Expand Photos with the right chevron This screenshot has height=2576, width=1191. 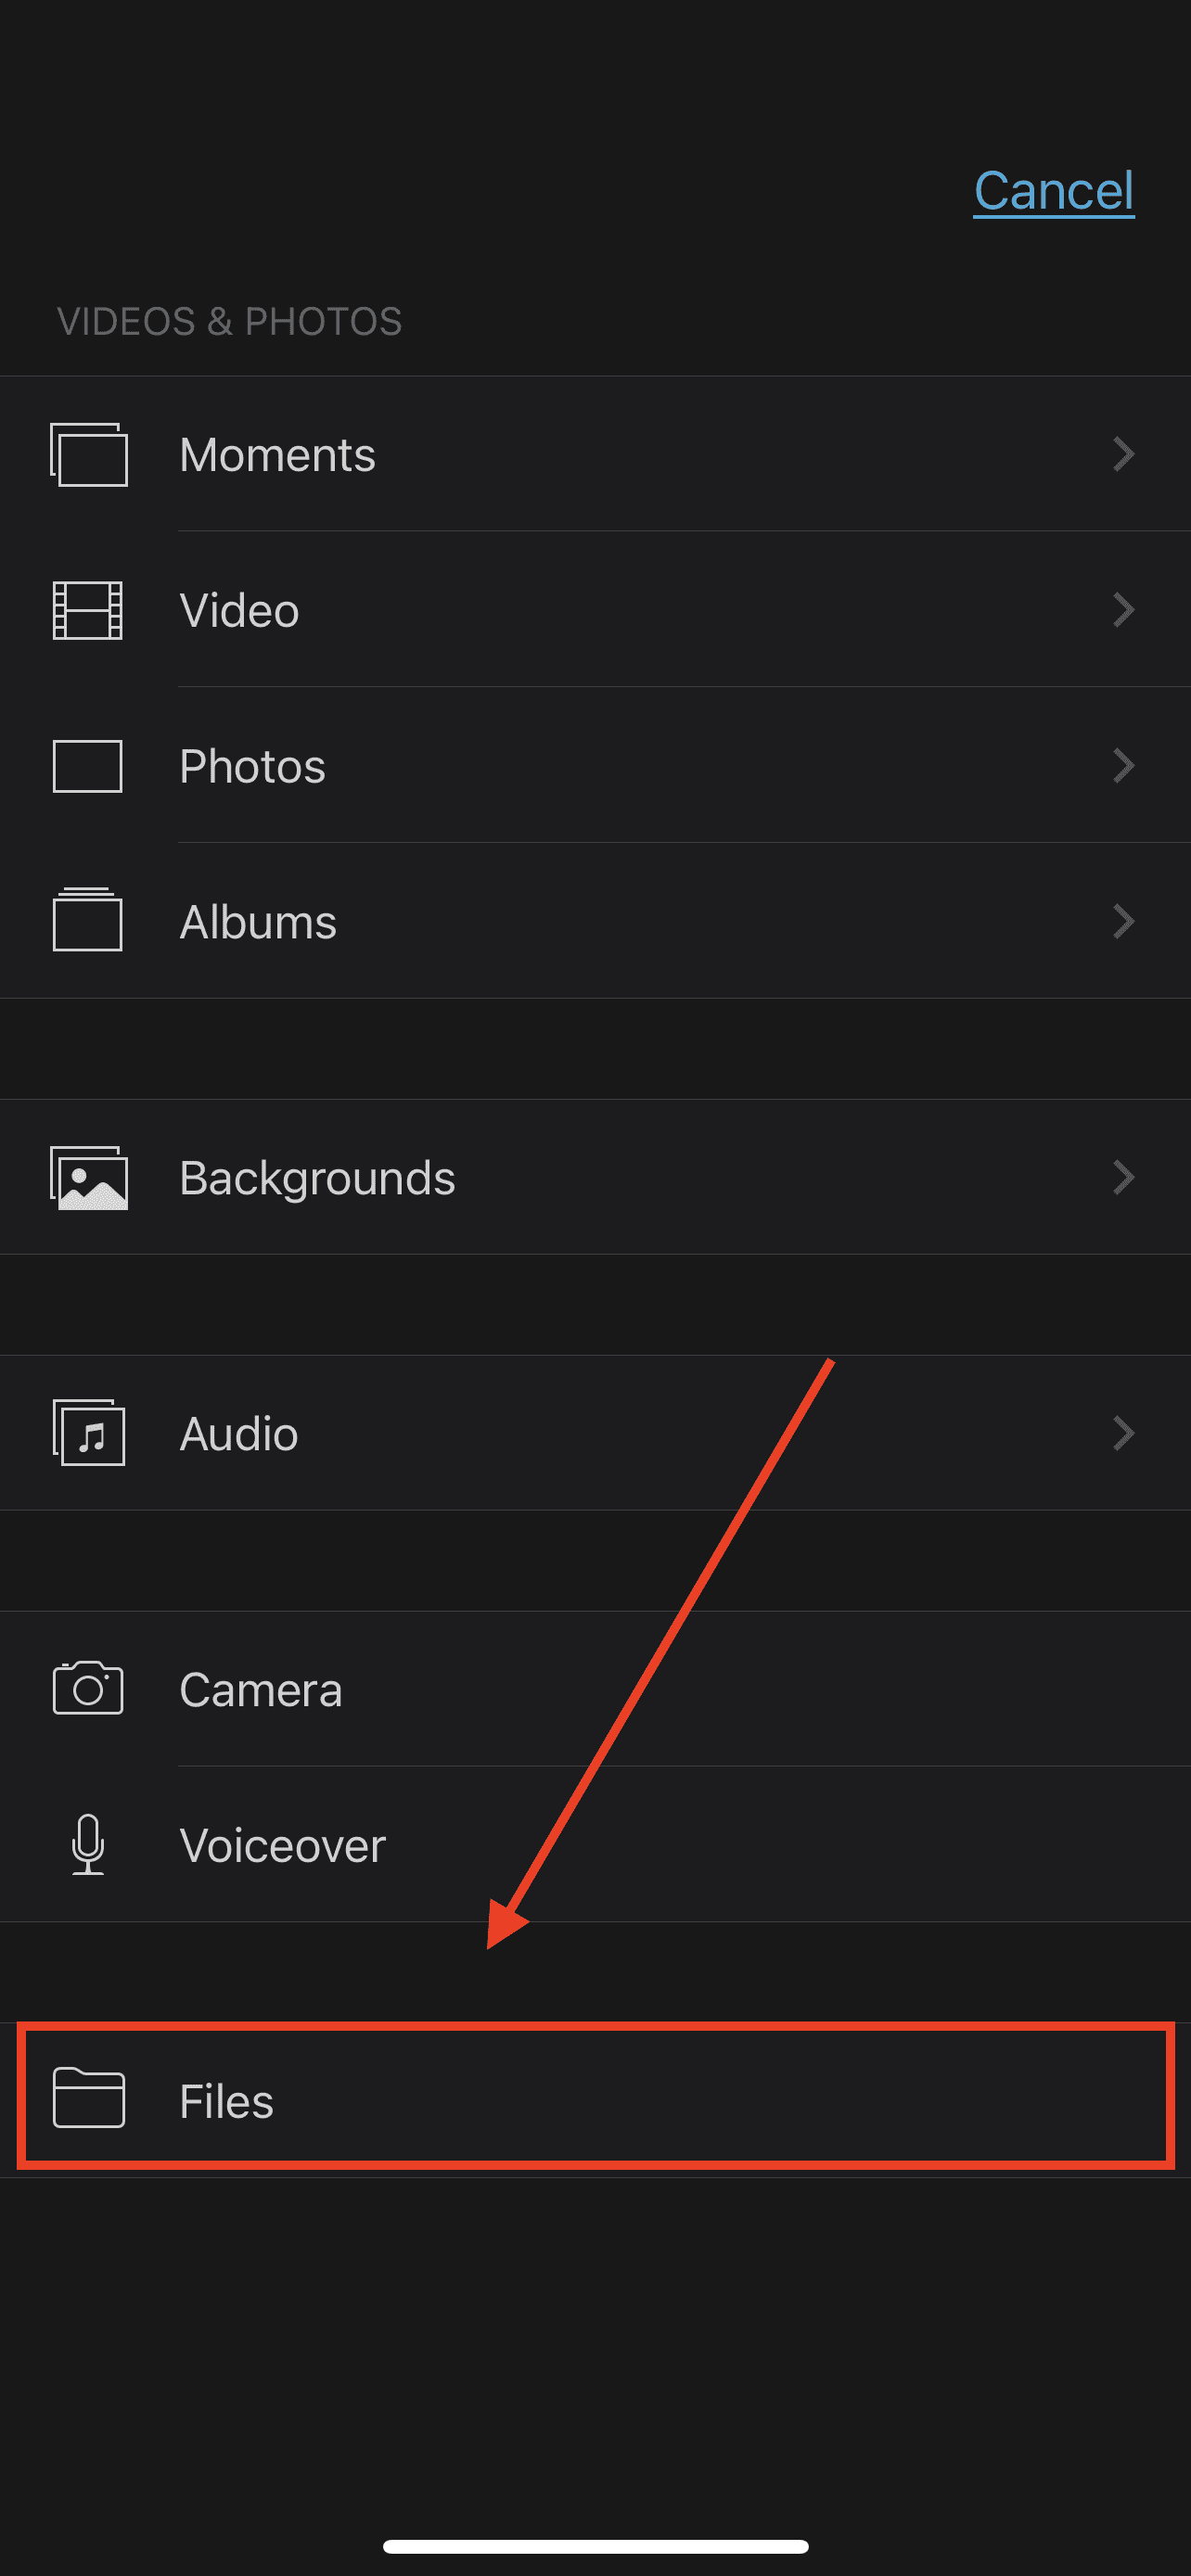pos(1124,766)
